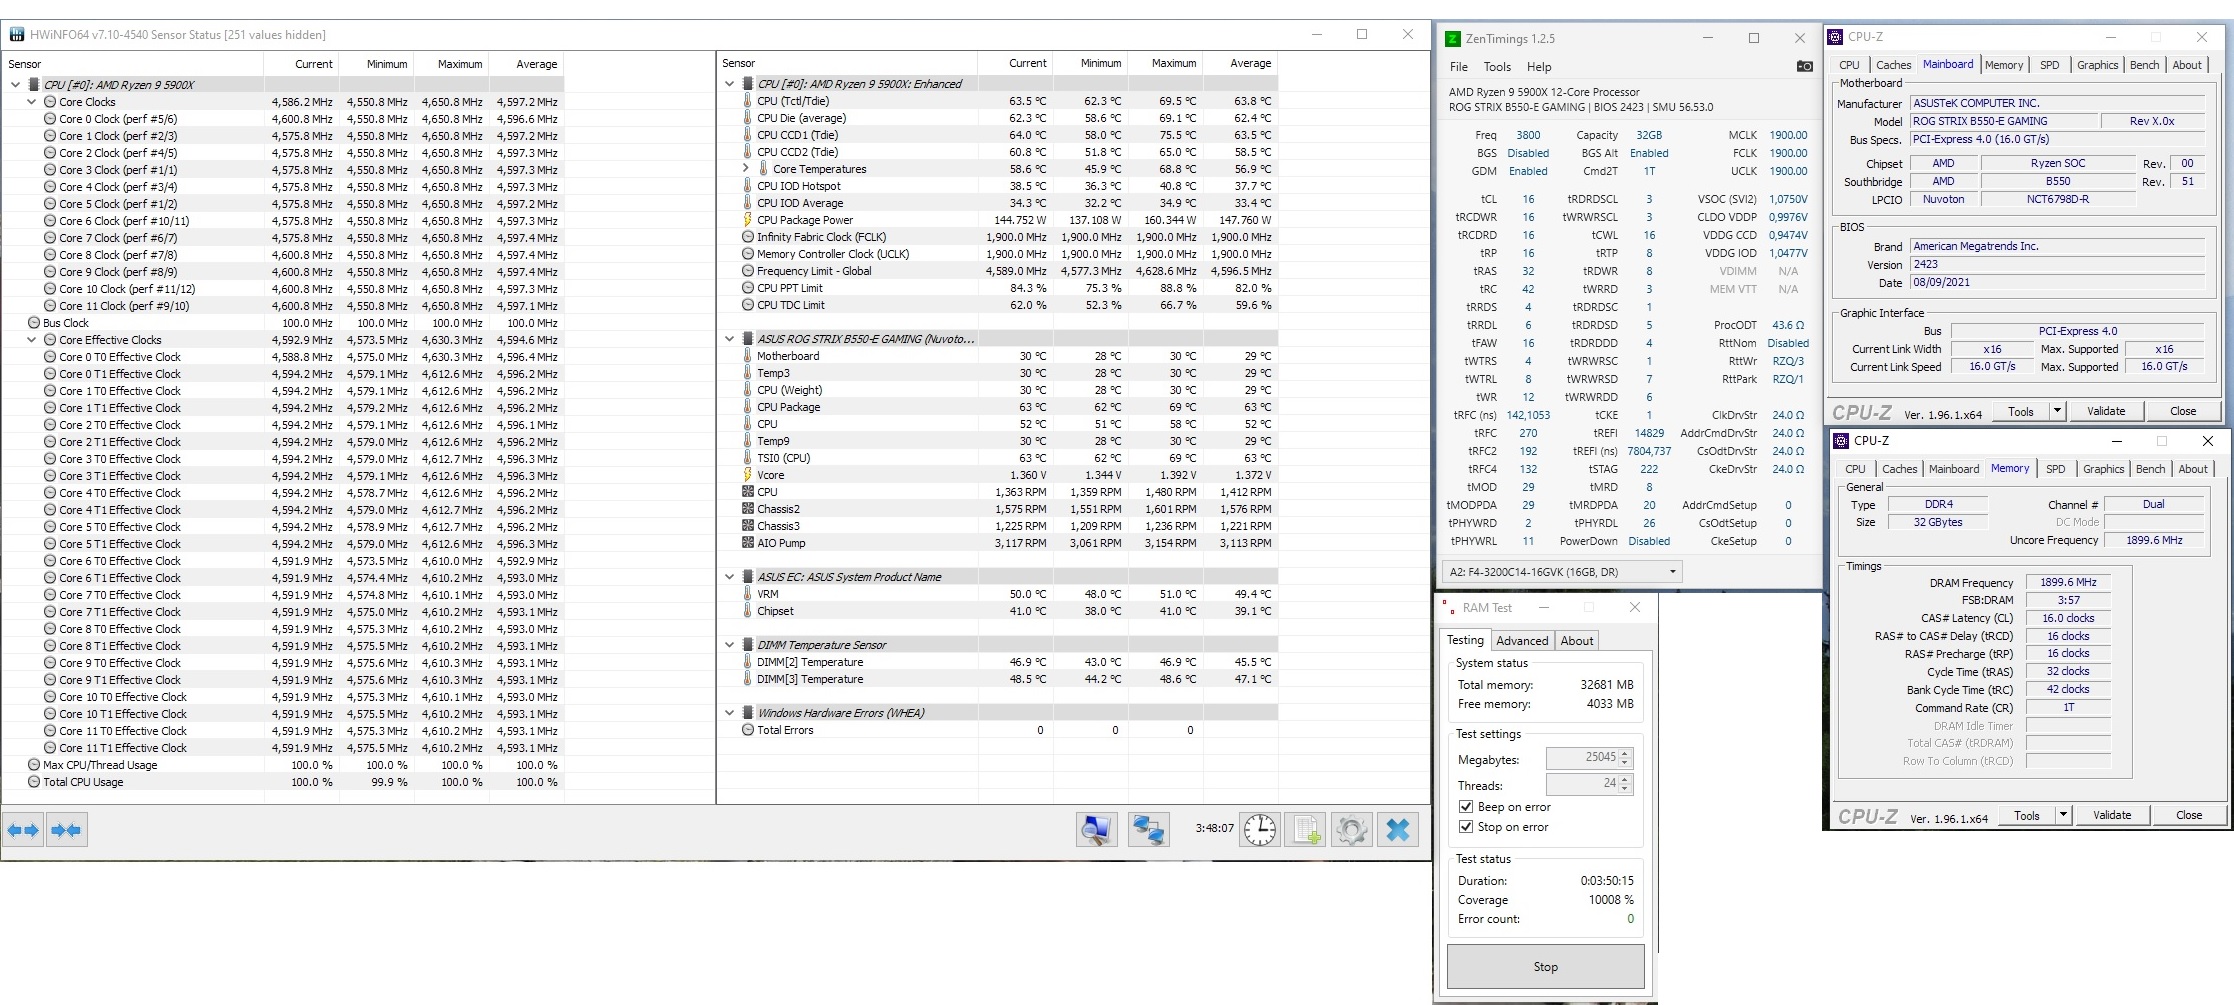Collapse the Core Effective Clocks group
The height and width of the screenshot is (1005, 2234).
coord(31,340)
